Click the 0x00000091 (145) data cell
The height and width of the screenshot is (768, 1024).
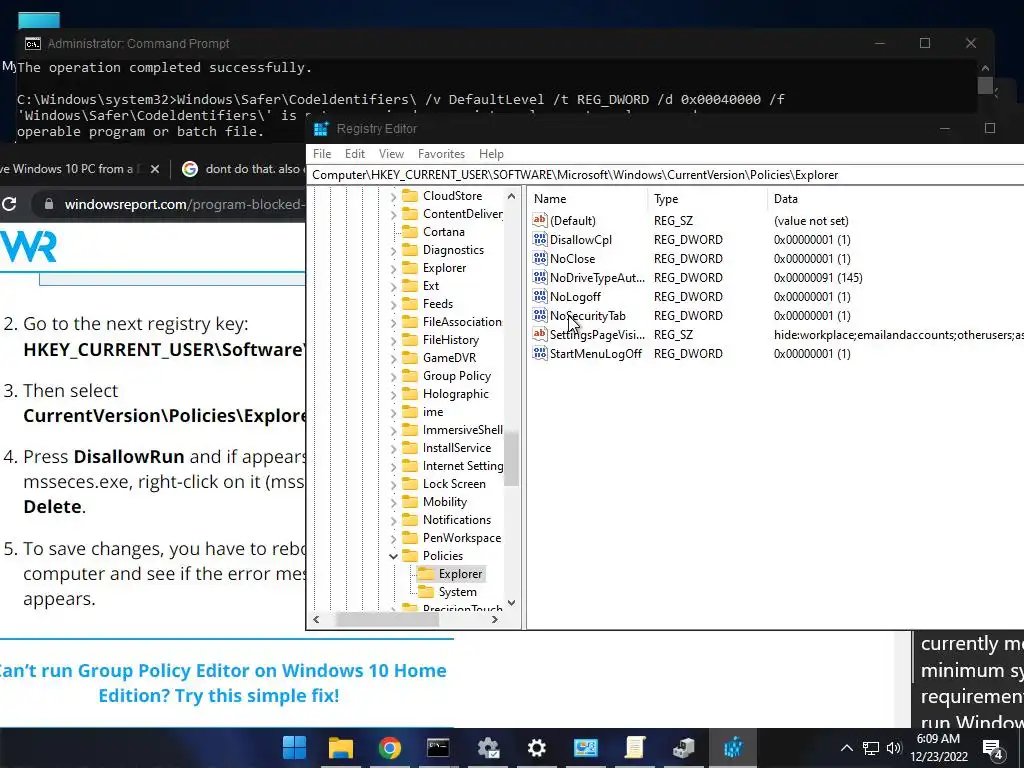pos(818,278)
